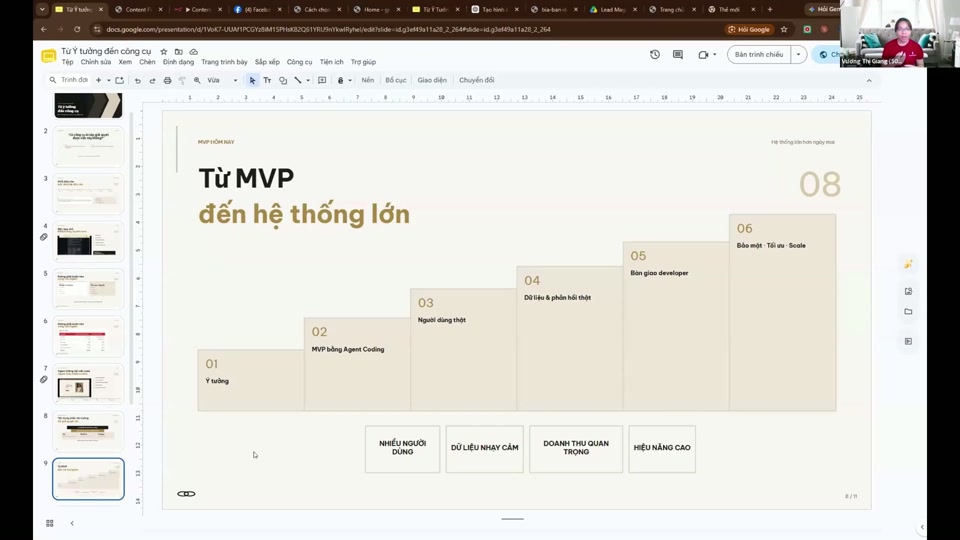
Task: Click the NHIỀU NGƯỜI DÙNG box
Action: coord(402,449)
